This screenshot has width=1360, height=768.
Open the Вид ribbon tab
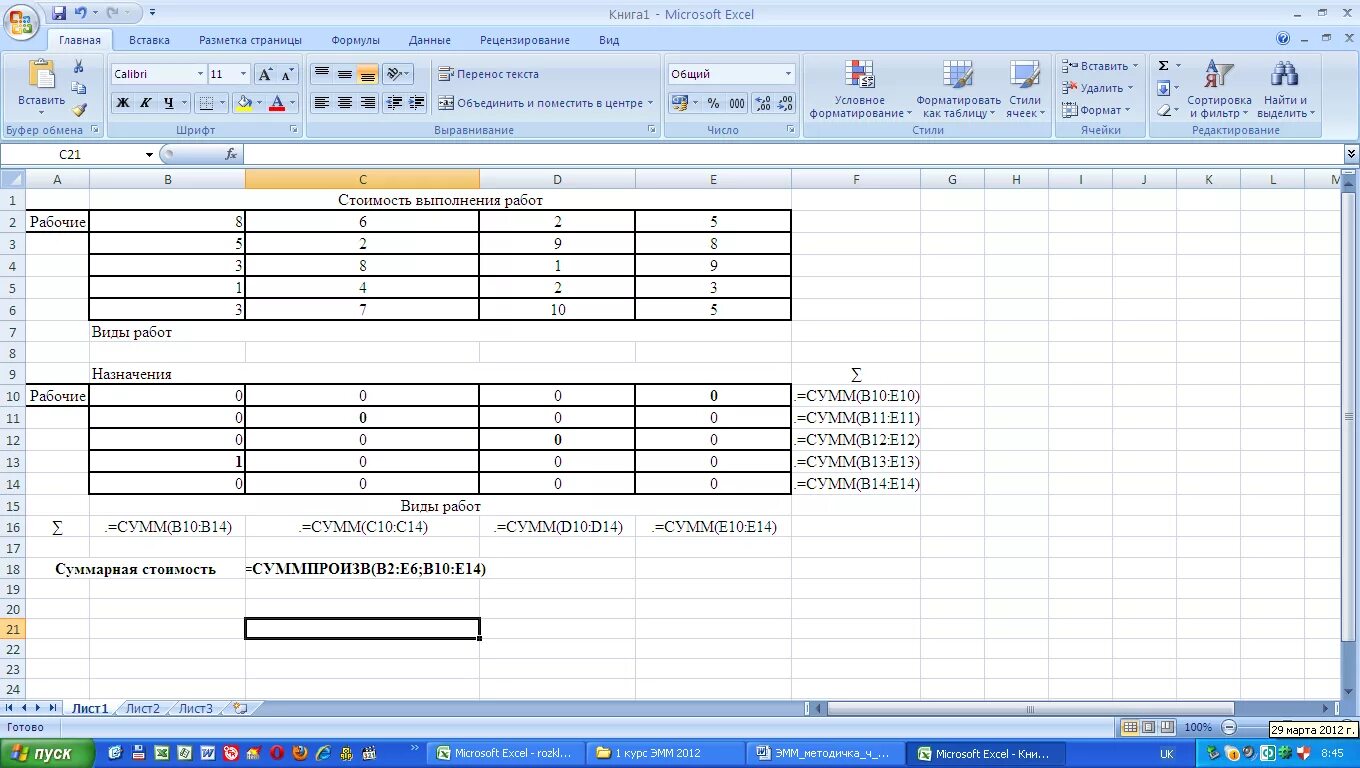click(x=609, y=40)
